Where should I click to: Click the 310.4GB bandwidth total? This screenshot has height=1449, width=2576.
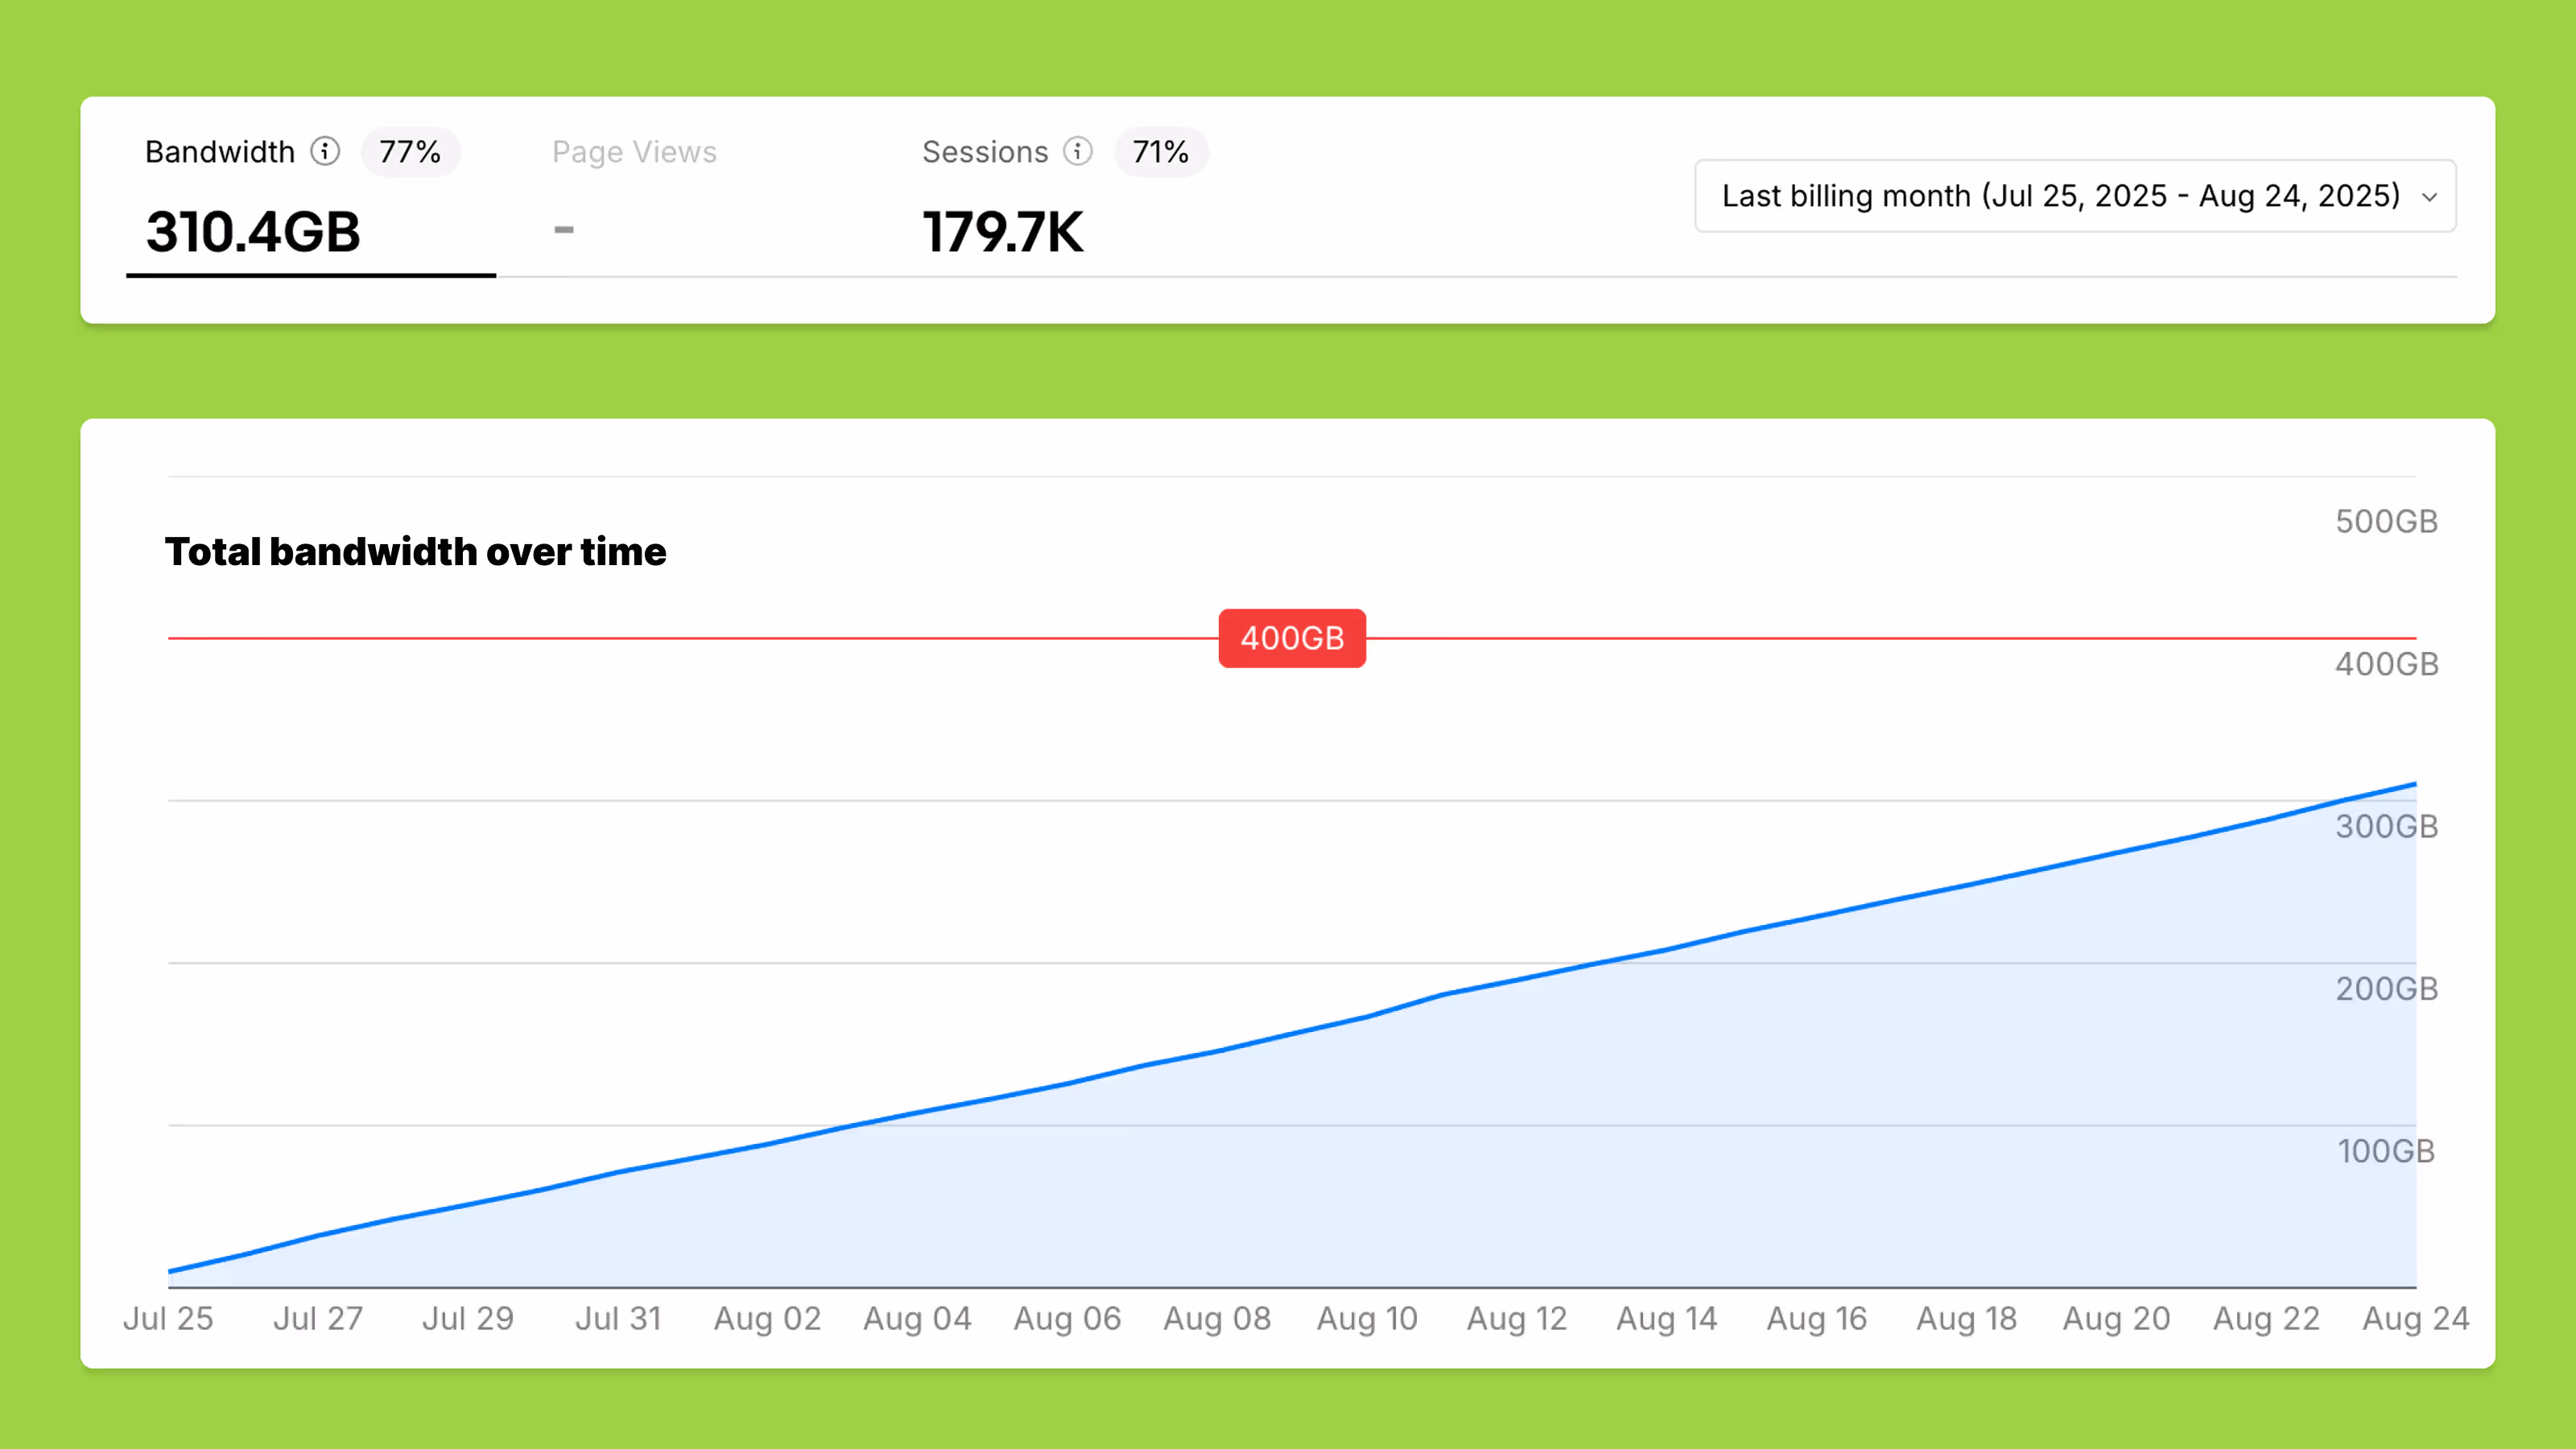(253, 232)
